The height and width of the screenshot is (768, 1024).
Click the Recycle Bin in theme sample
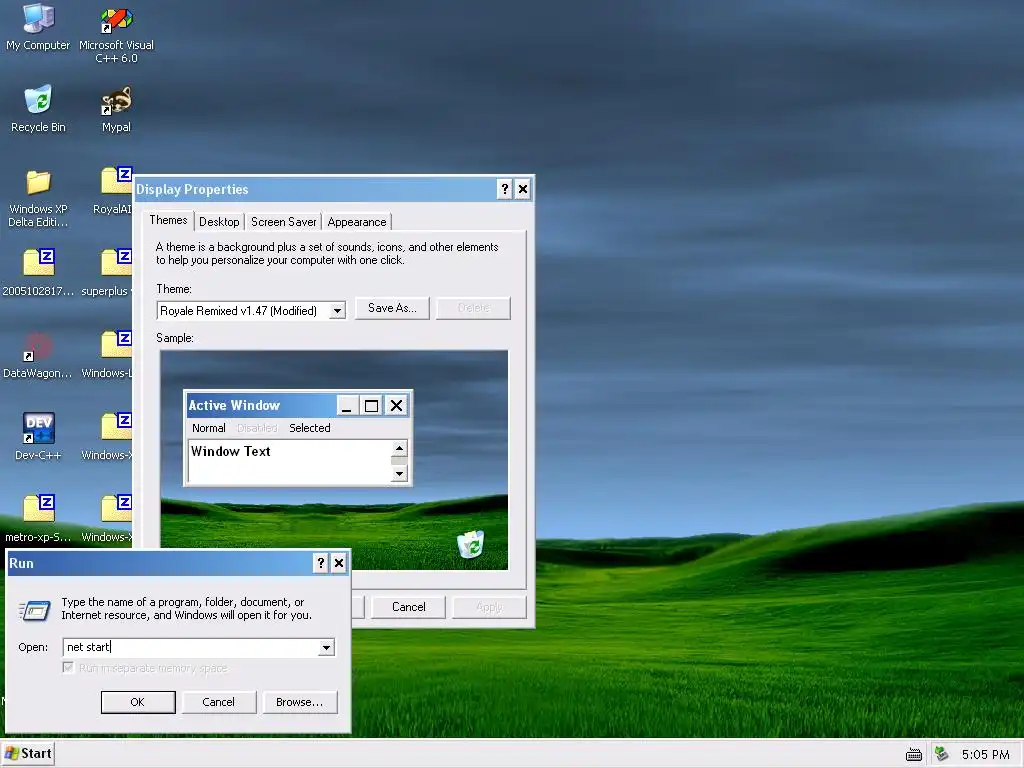[470, 544]
